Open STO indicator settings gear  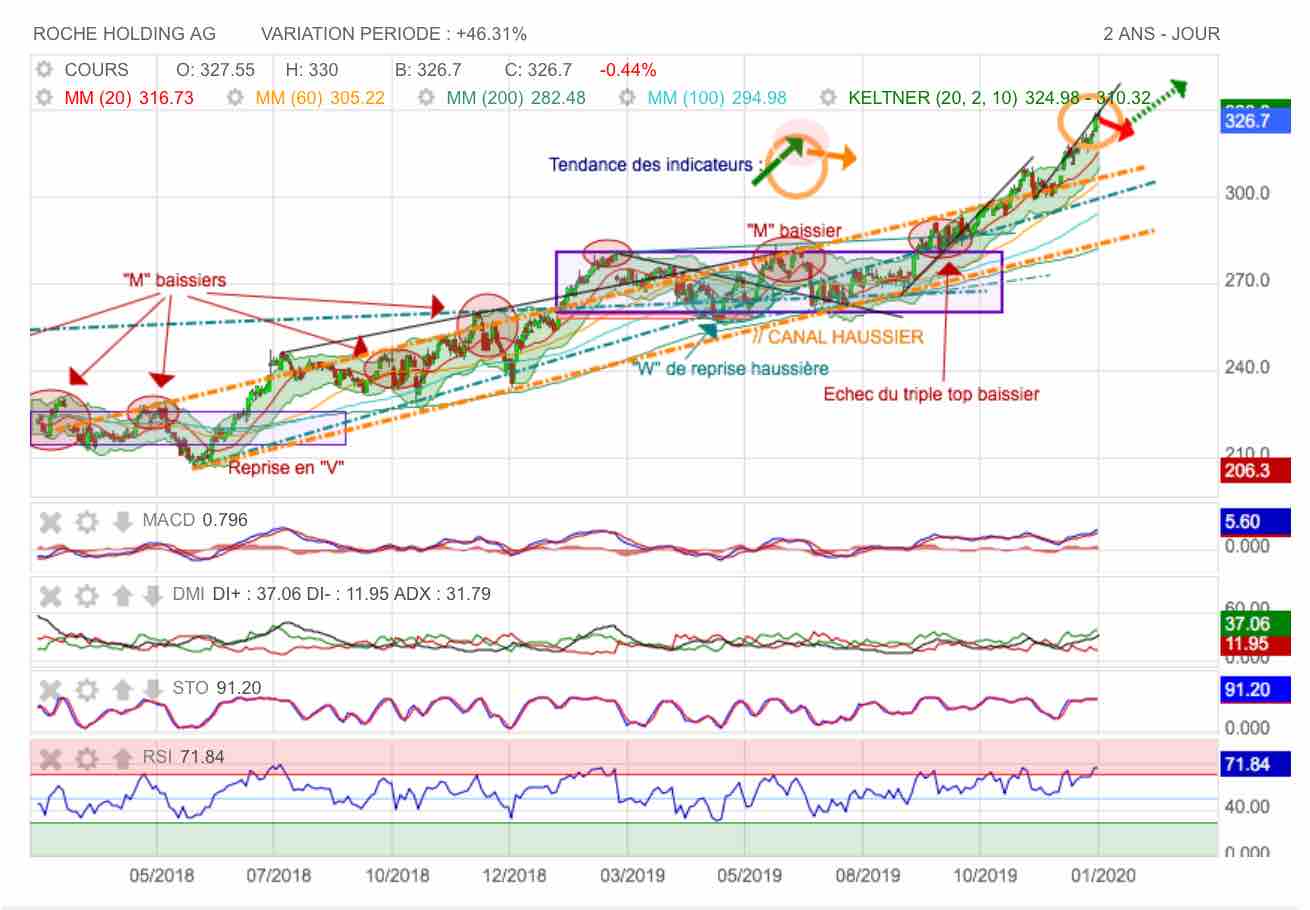tap(87, 688)
